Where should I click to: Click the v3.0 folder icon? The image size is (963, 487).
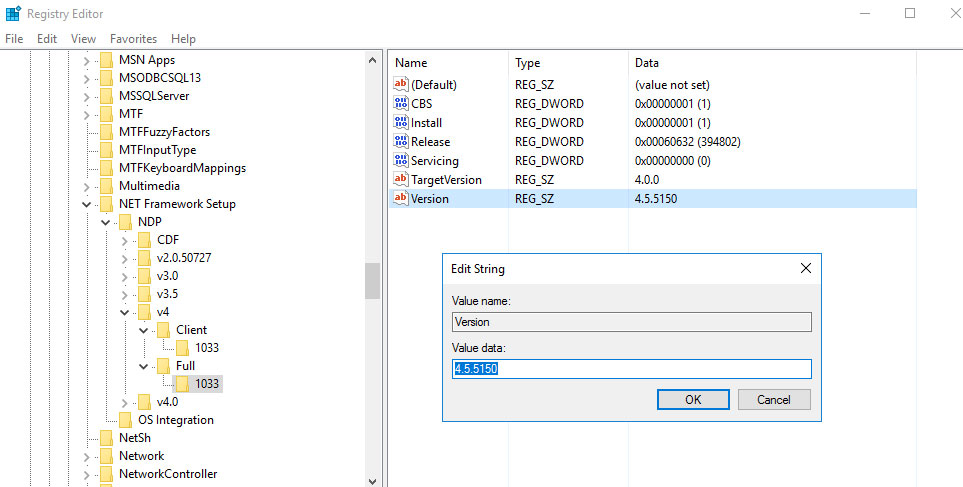pyautogui.click(x=144, y=276)
